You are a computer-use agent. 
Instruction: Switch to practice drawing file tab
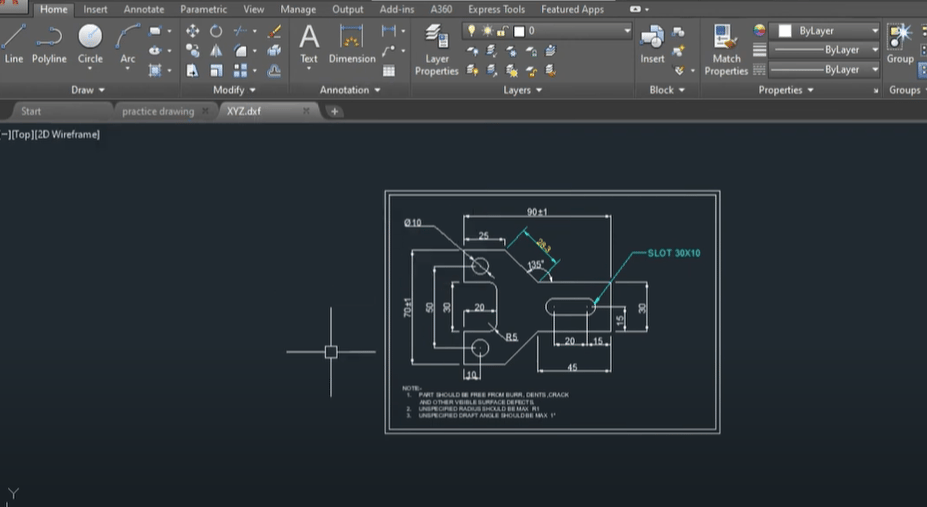(x=157, y=111)
